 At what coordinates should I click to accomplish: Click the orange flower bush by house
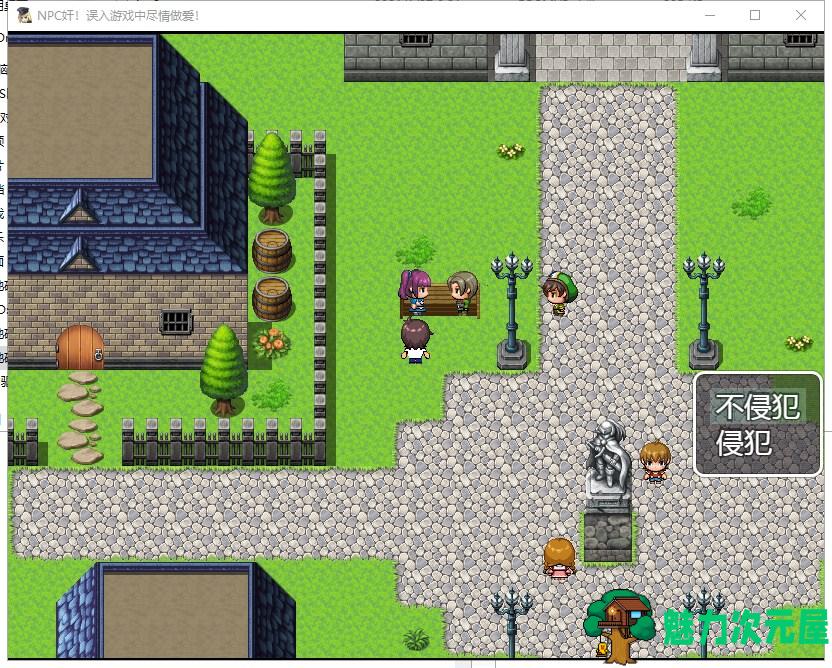pyautogui.click(x=272, y=343)
